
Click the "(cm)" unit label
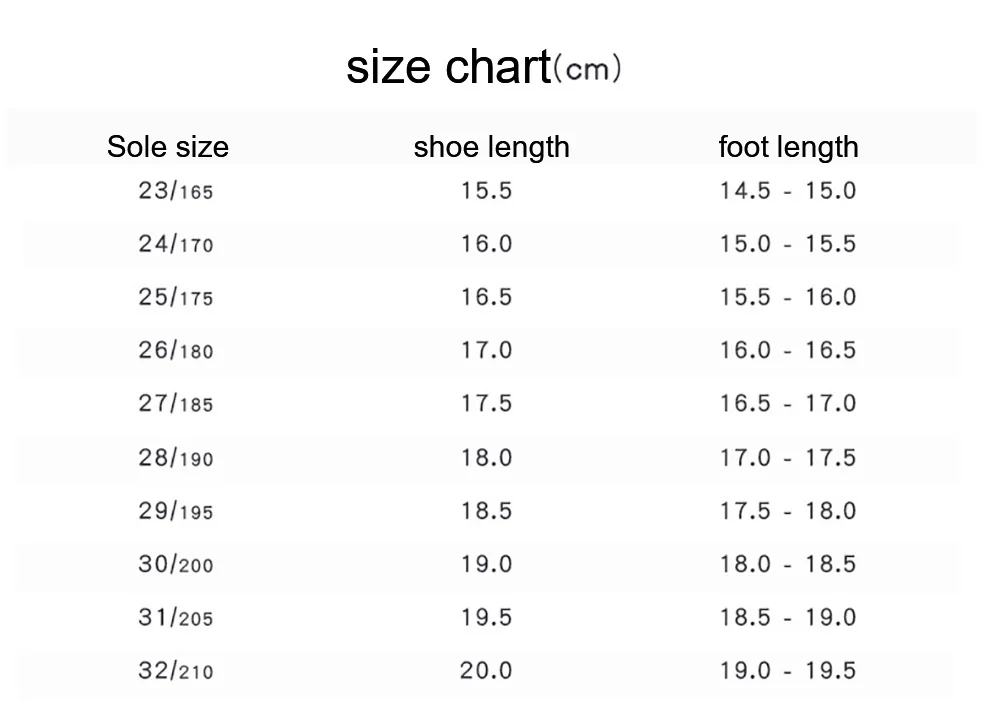coord(588,72)
